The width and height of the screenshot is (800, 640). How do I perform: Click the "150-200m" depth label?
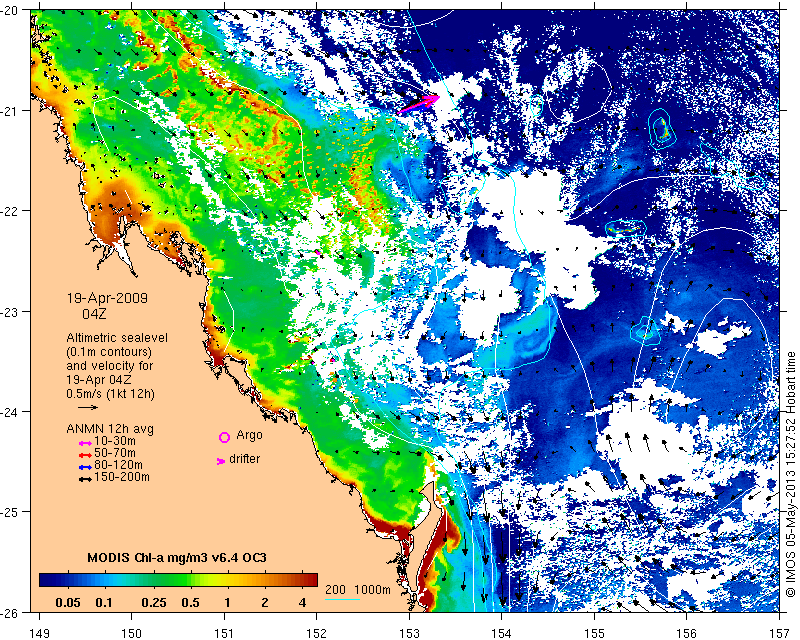click(x=122, y=477)
